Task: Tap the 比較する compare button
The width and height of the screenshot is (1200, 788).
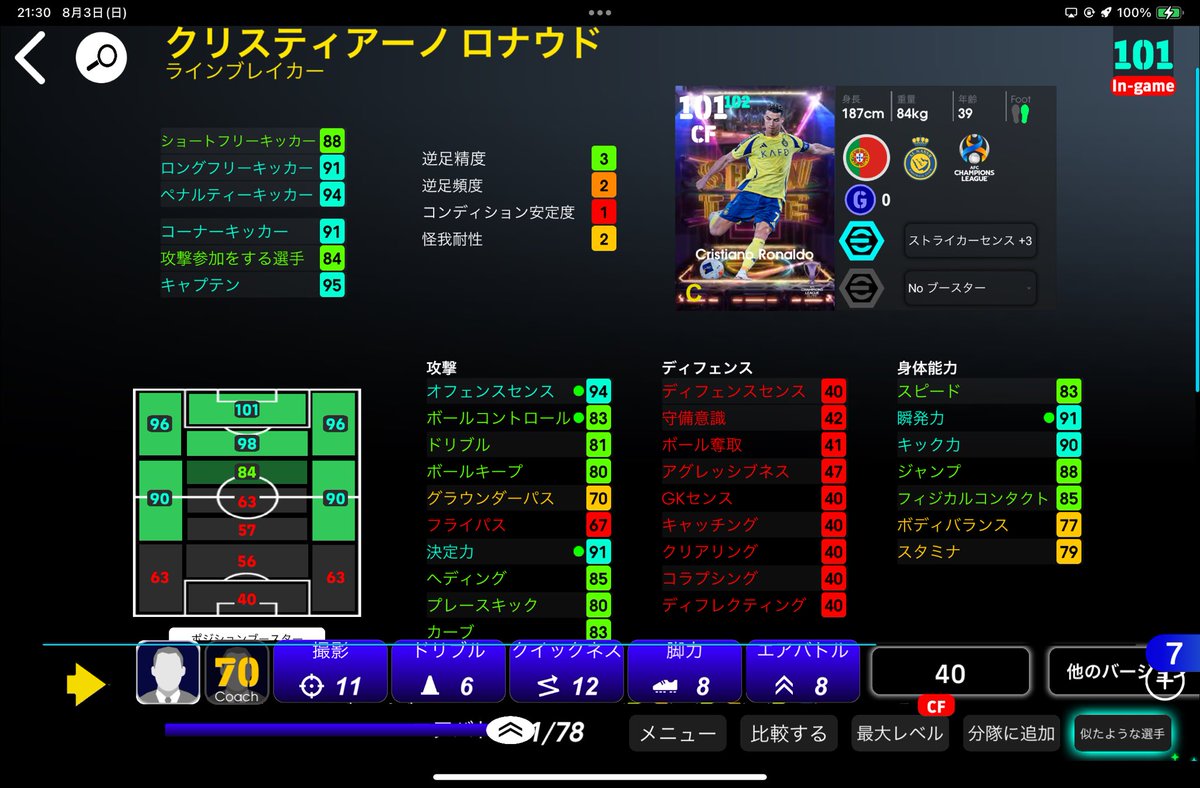Action: [x=789, y=733]
